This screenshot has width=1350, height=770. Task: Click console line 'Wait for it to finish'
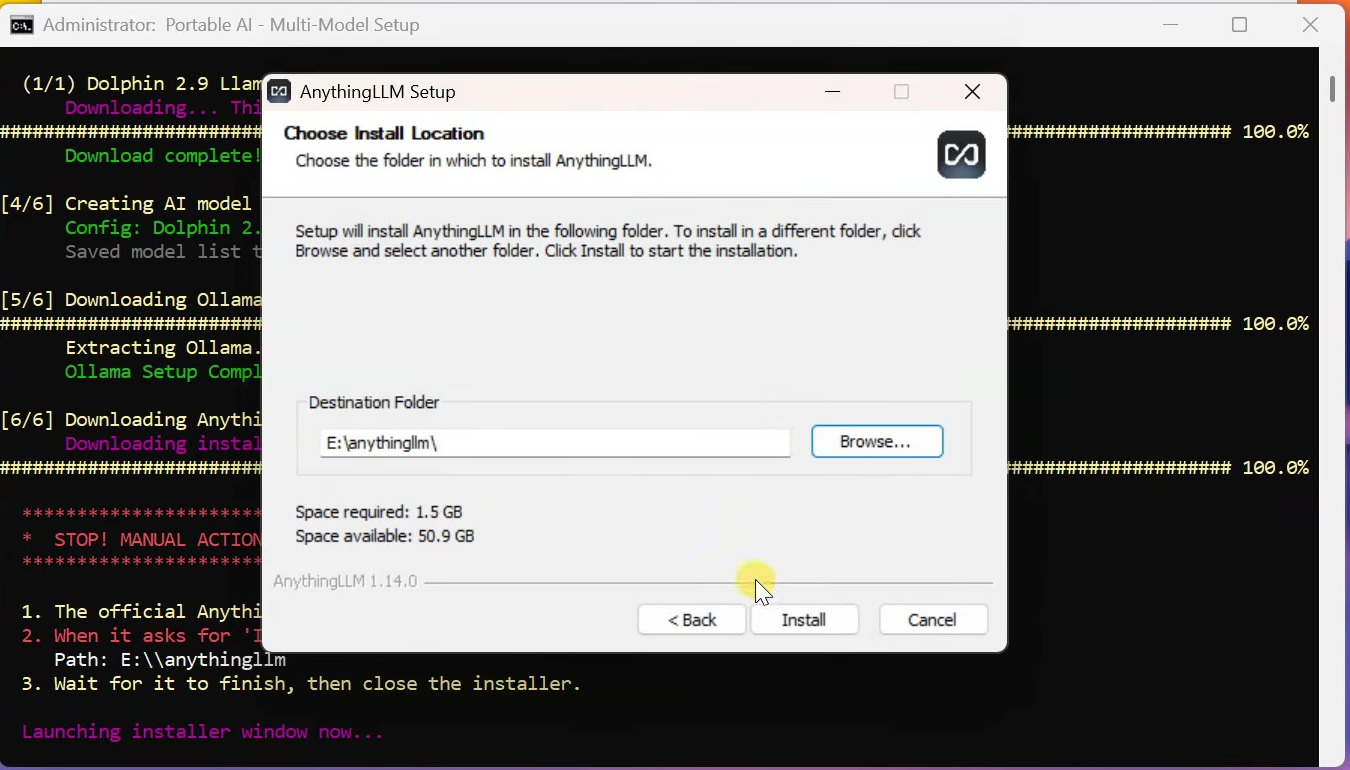point(301,684)
